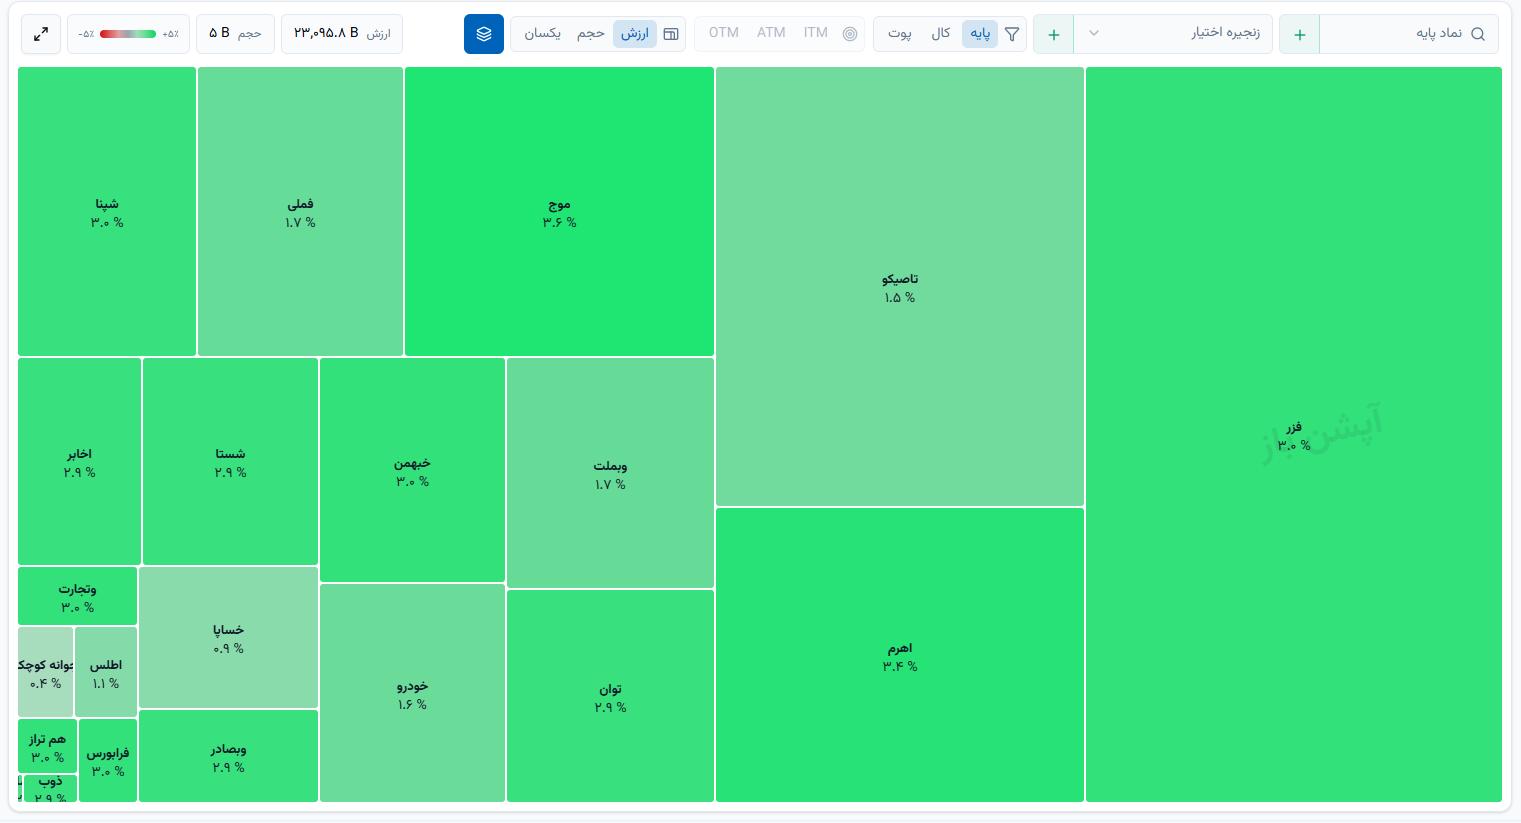Click the اطلس tile
The image size is (1521, 823).
106,672
